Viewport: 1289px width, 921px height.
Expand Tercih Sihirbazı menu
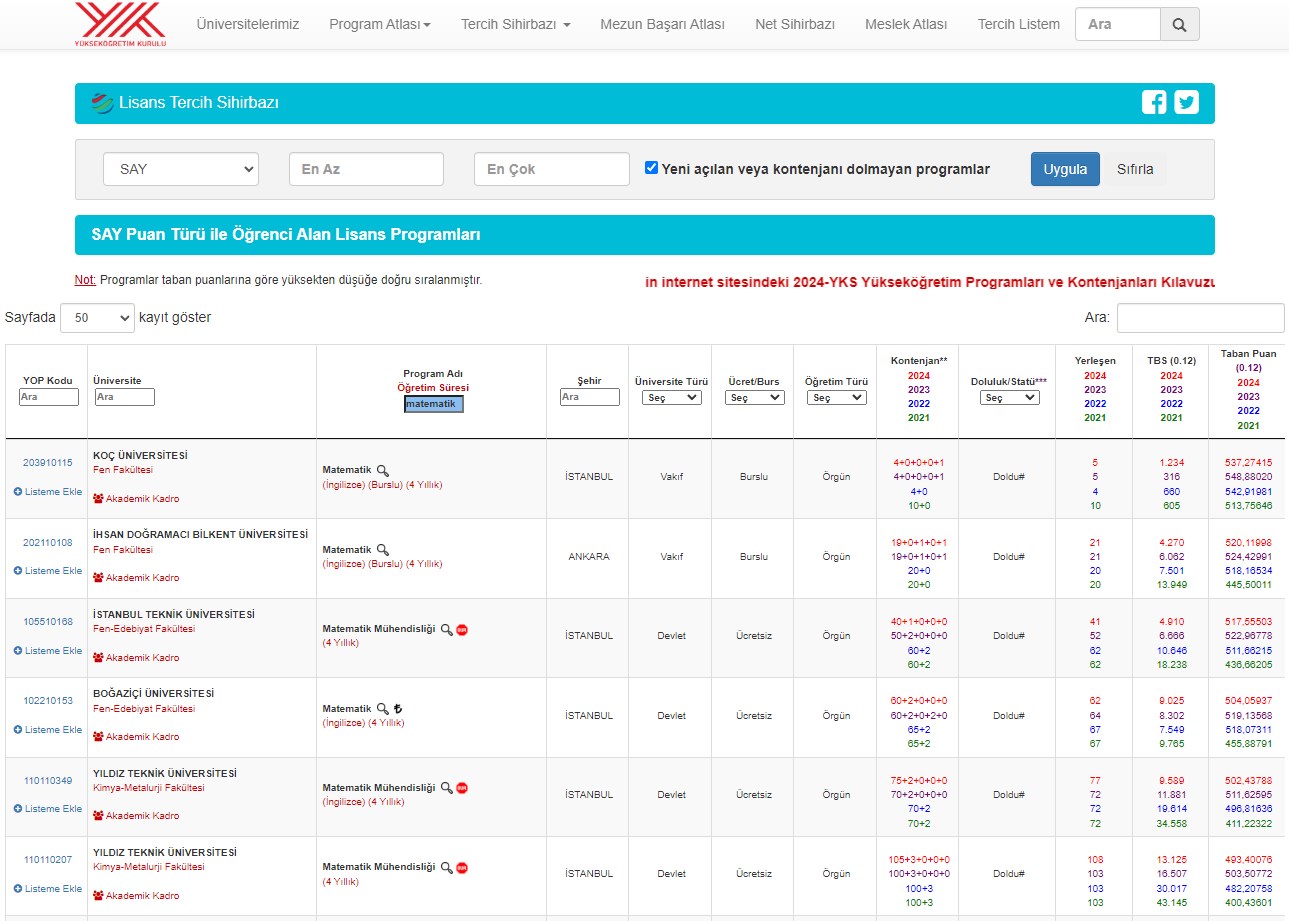[516, 24]
